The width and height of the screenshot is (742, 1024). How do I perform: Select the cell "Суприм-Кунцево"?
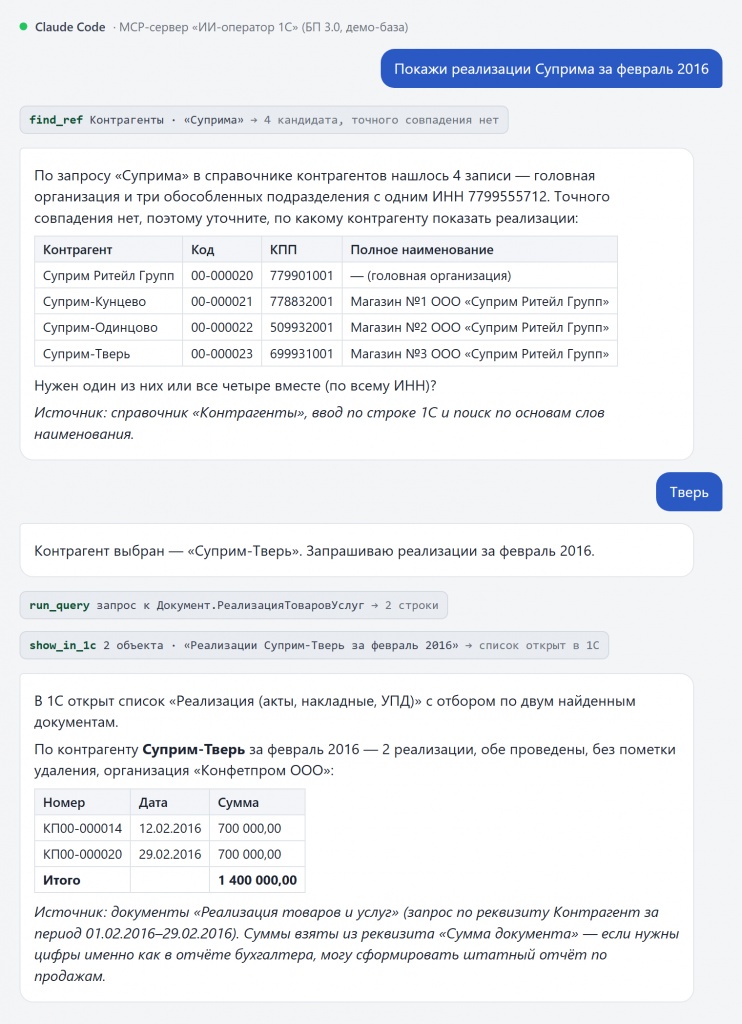pyautogui.click(x=108, y=302)
